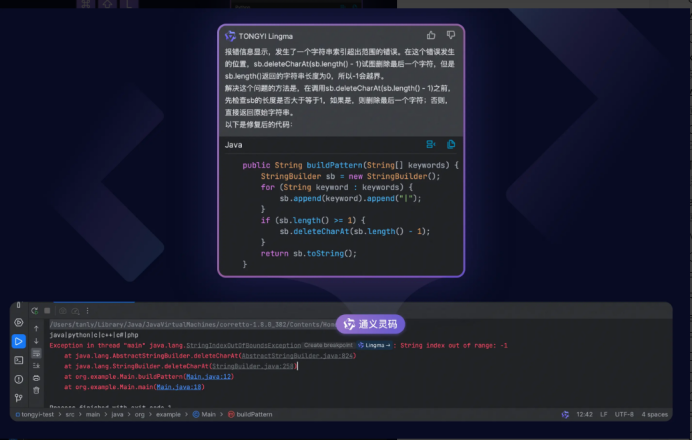
Task: Rerun the program in run toolbar
Action: 34,311
